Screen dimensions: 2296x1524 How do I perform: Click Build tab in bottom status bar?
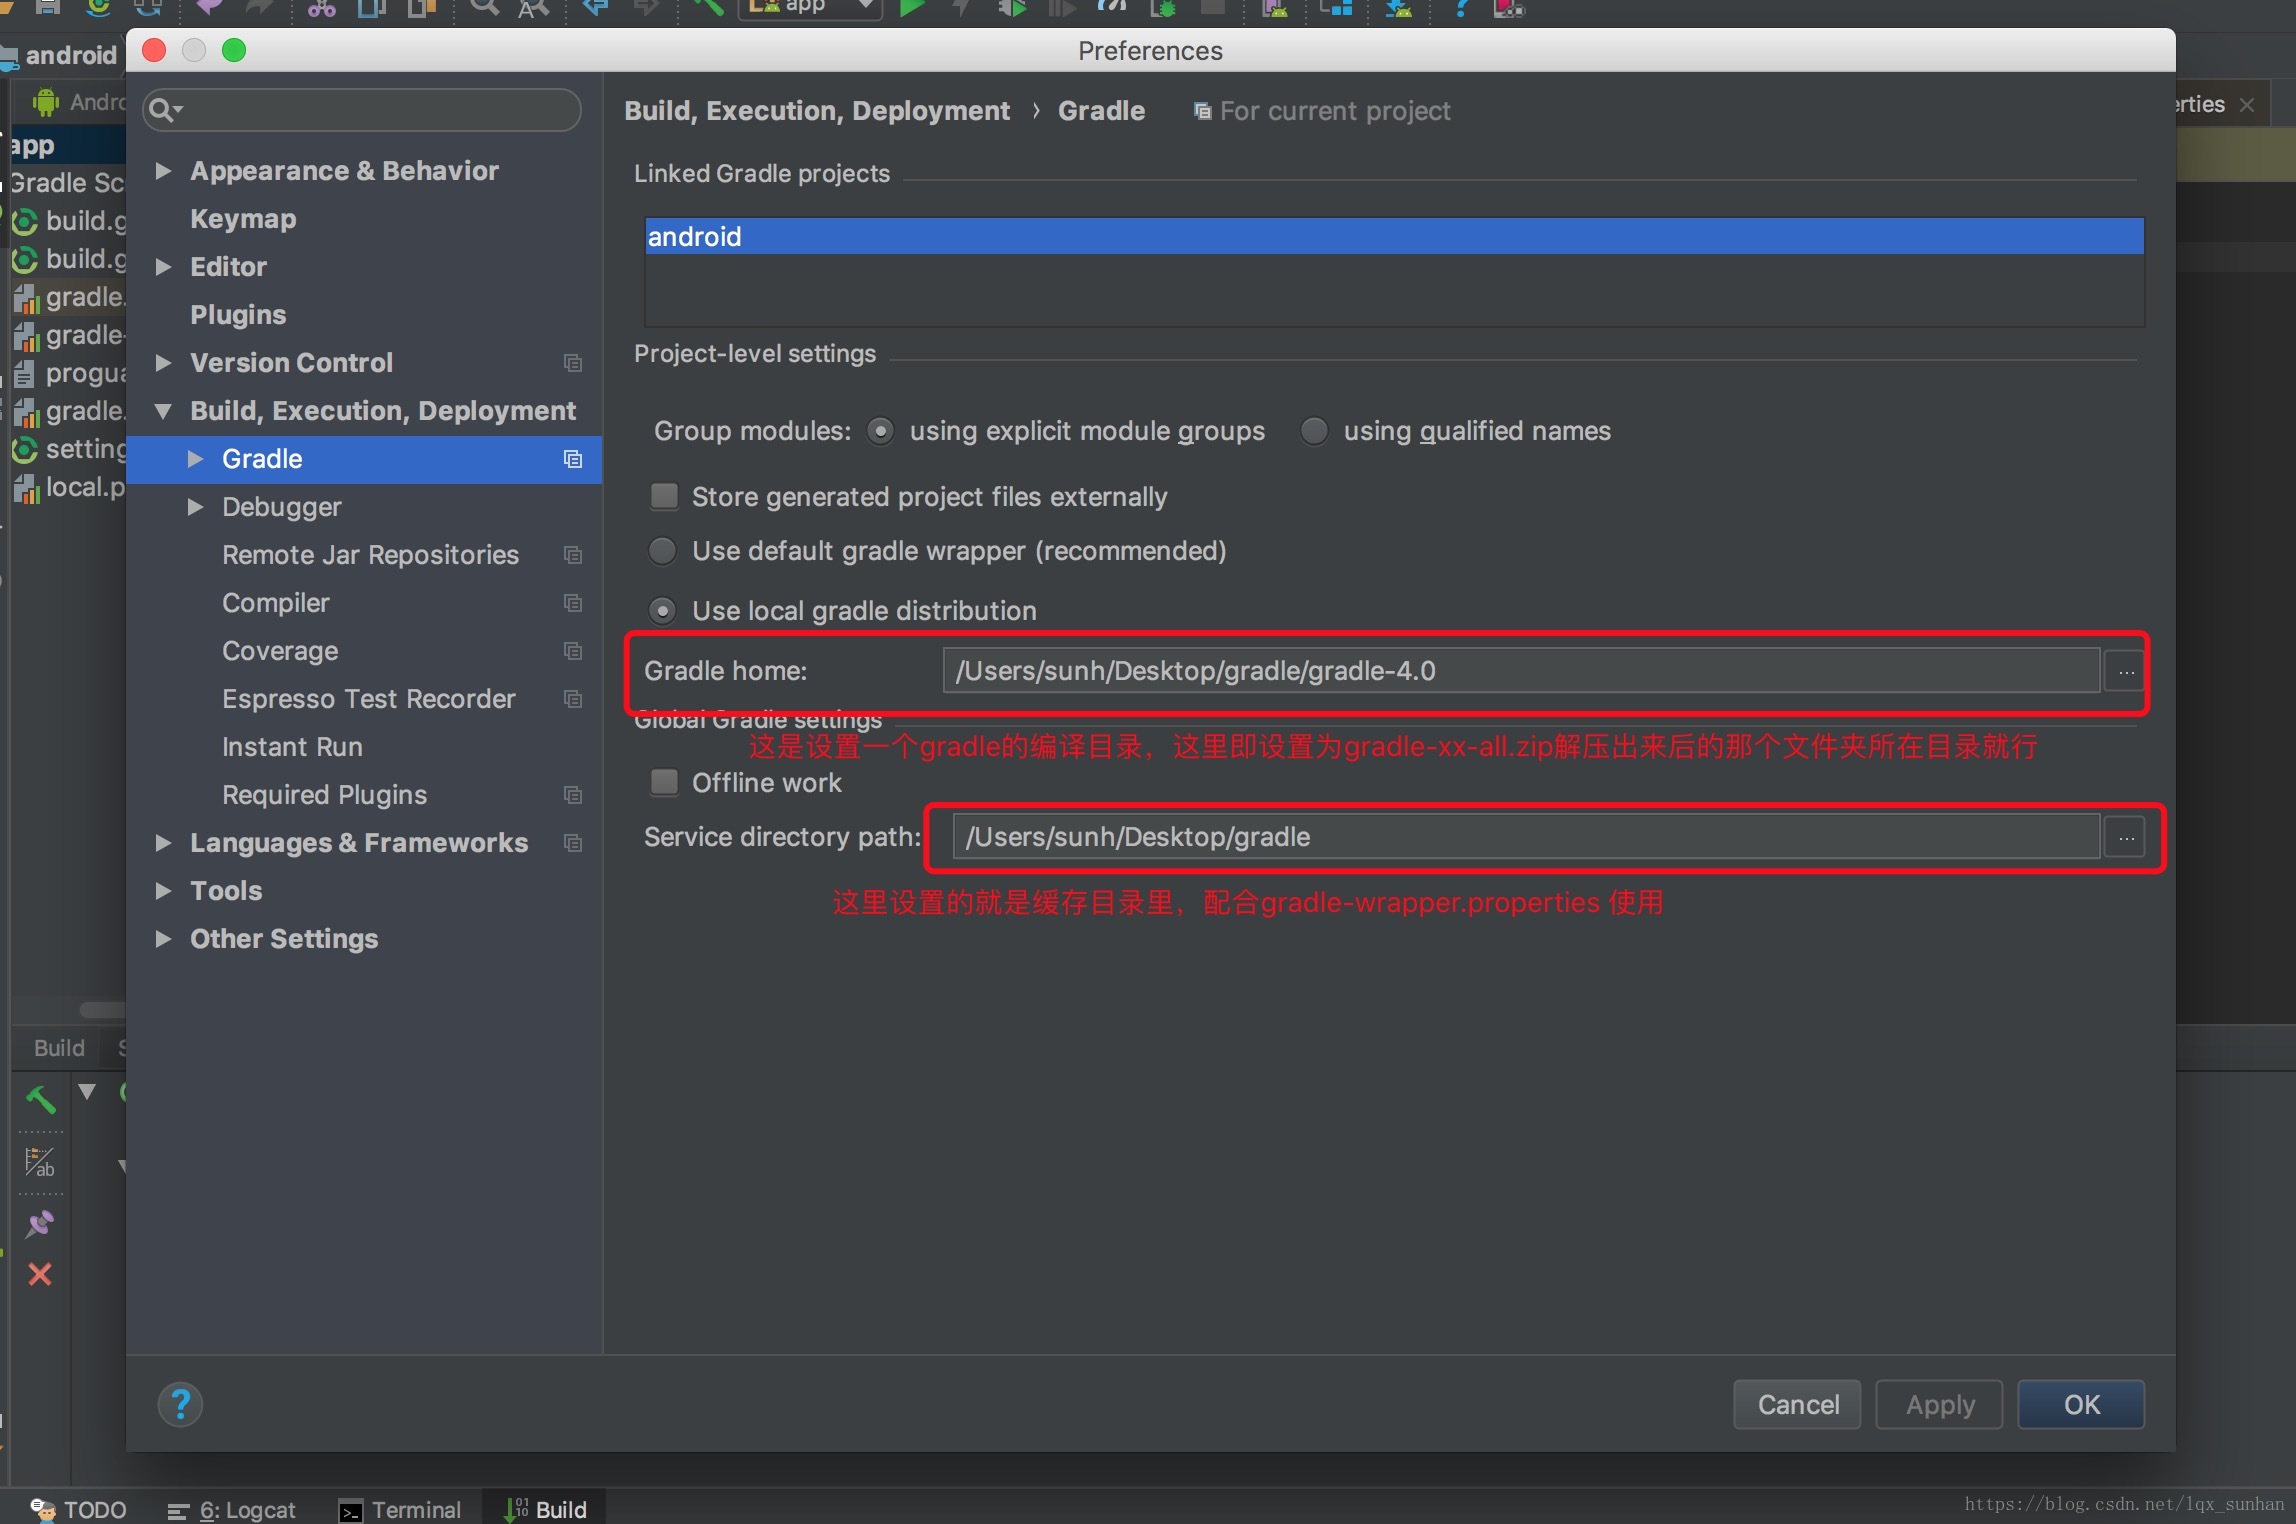(x=546, y=1509)
